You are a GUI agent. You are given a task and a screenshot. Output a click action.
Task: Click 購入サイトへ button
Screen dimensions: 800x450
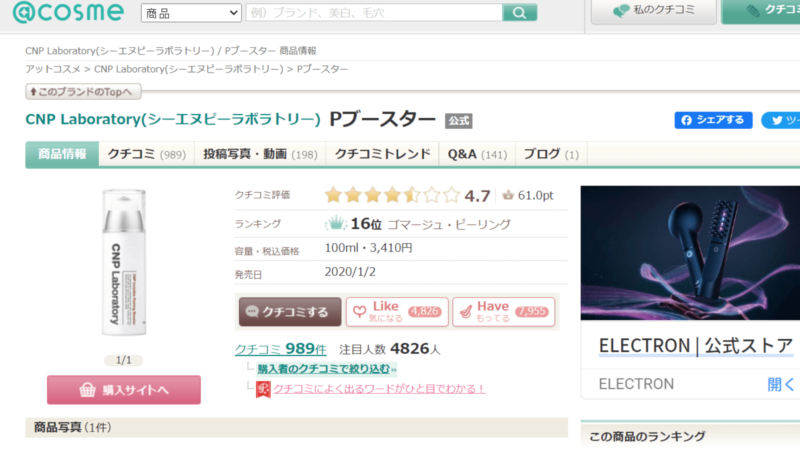(x=123, y=390)
